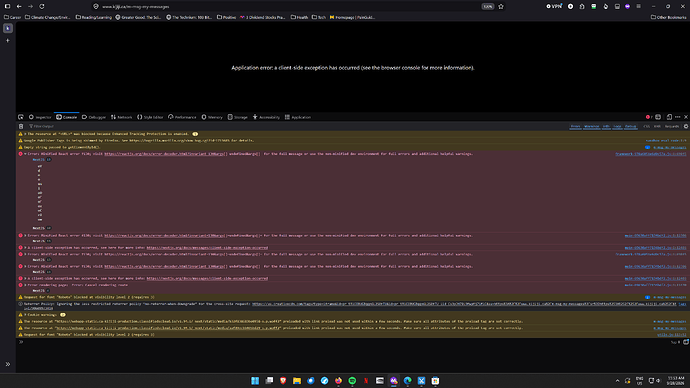Toggle the XHR console filter
The width and height of the screenshot is (690, 388).
click(x=657, y=126)
